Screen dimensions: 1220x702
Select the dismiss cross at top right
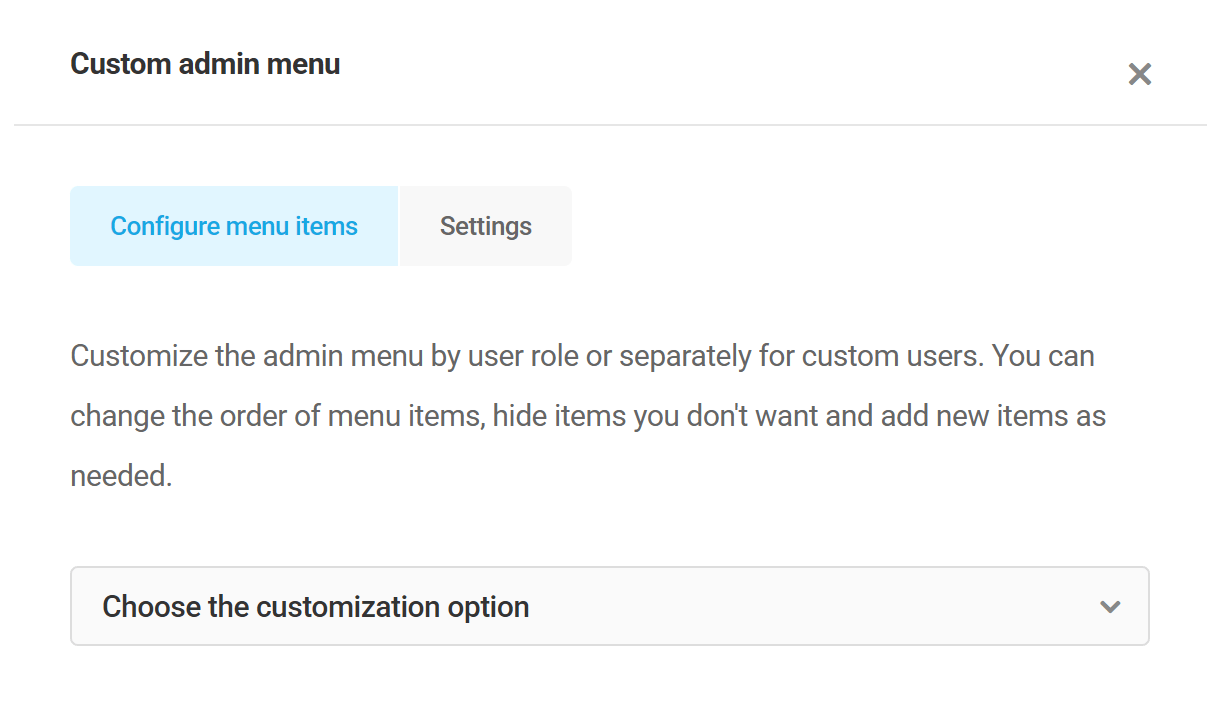point(1139,73)
